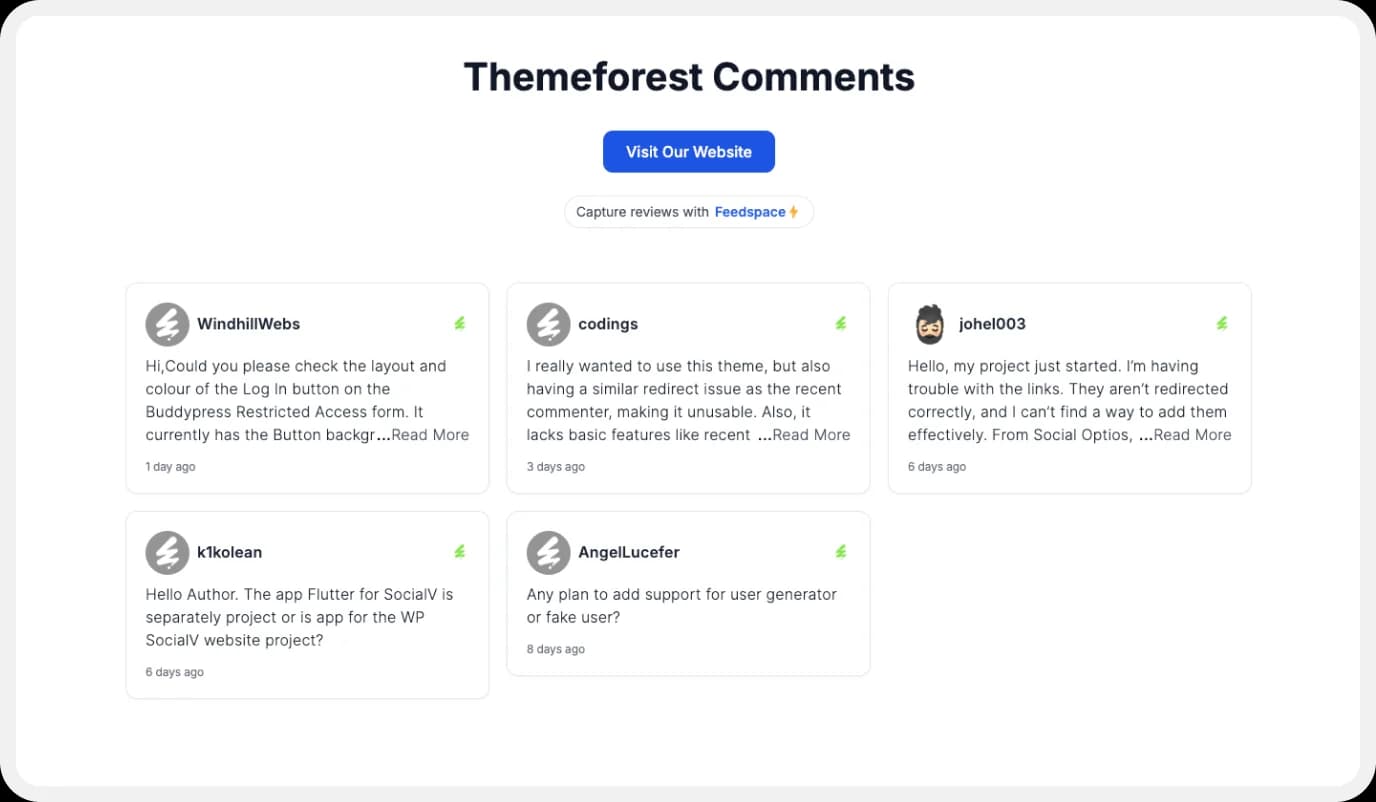Click the Themeforest leaf icon on codings card
This screenshot has width=1376, height=802.
click(841, 323)
